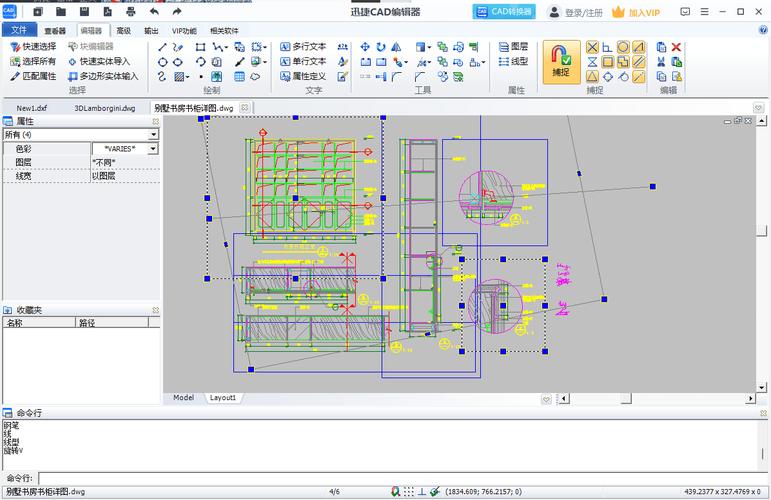The image size is (771, 500).
Task: Toggle the circle center snap option
Action: click(x=623, y=47)
